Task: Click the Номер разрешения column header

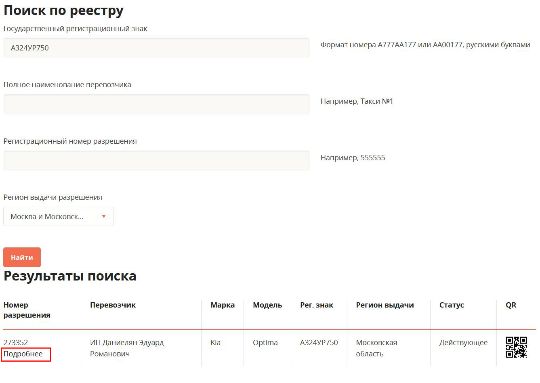Action: tap(27, 310)
